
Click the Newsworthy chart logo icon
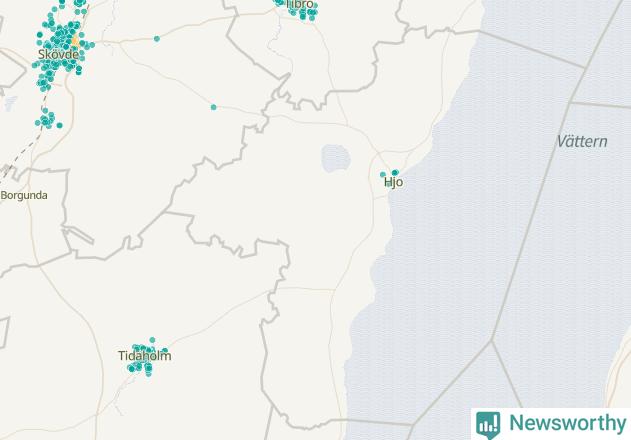tap(488, 425)
